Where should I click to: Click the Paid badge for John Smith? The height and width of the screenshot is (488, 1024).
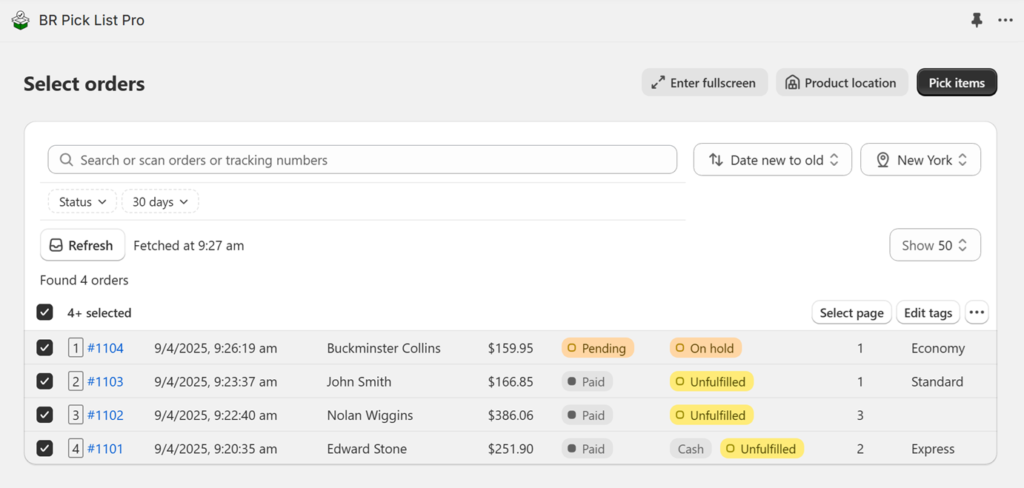click(586, 382)
